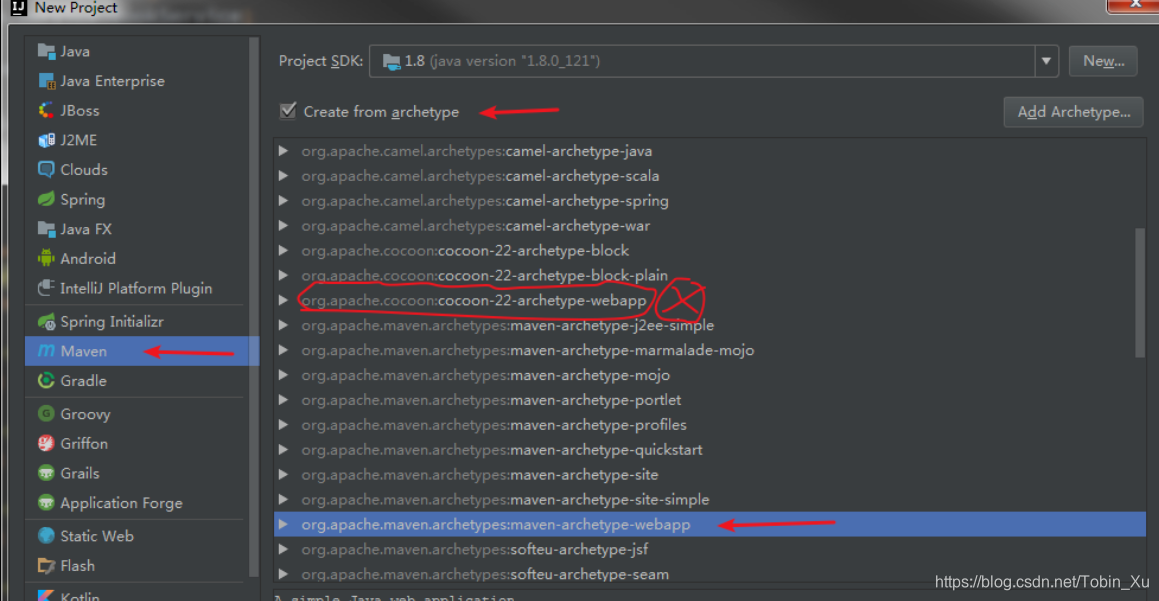Click the Grails icon

(46, 472)
